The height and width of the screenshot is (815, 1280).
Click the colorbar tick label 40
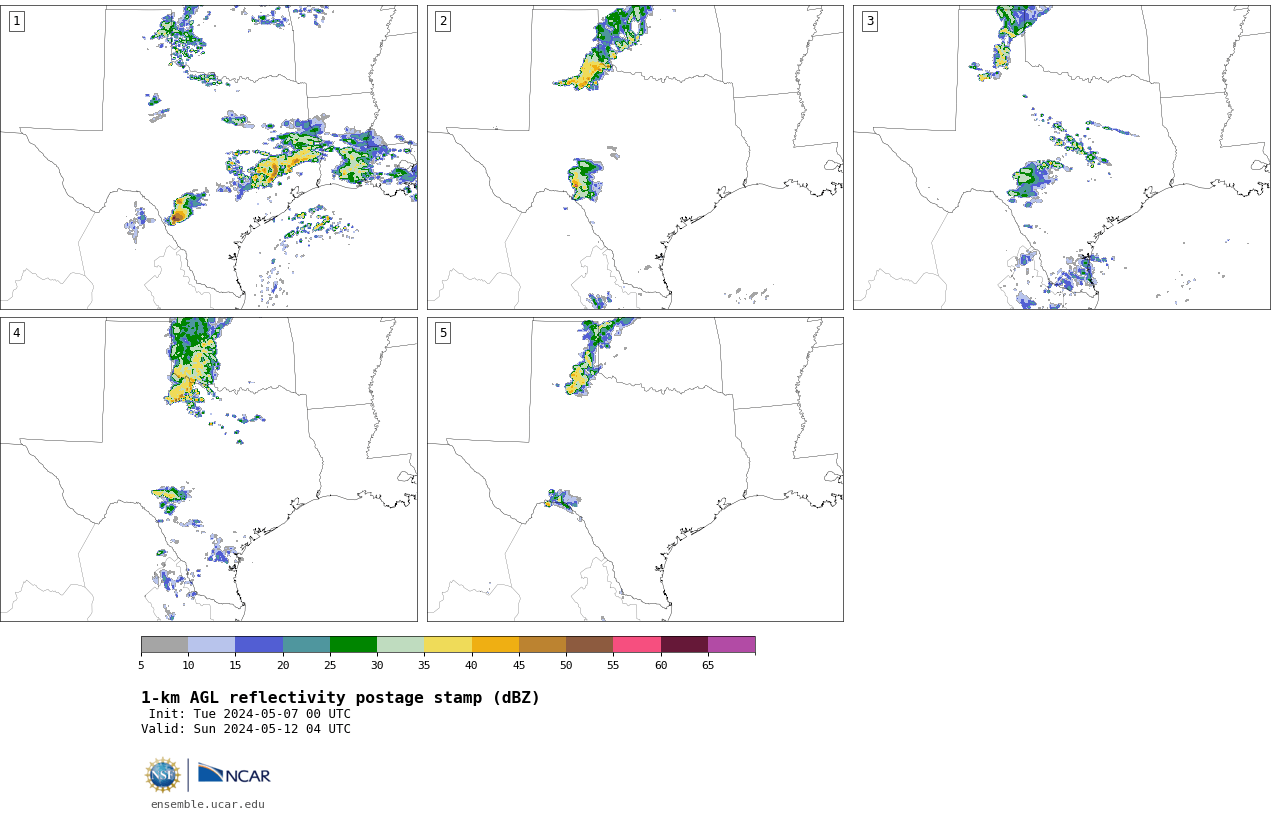click(471, 665)
